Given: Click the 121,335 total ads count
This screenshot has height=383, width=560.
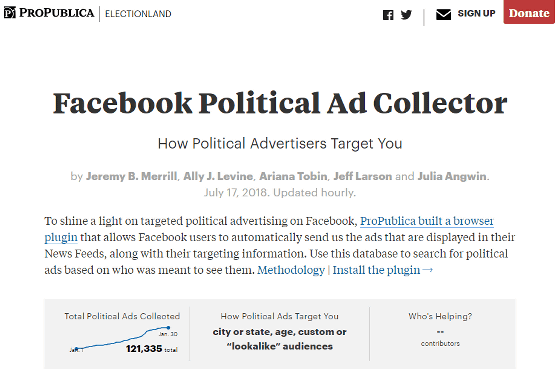Looking at the screenshot, I should [x=144, y=349].
